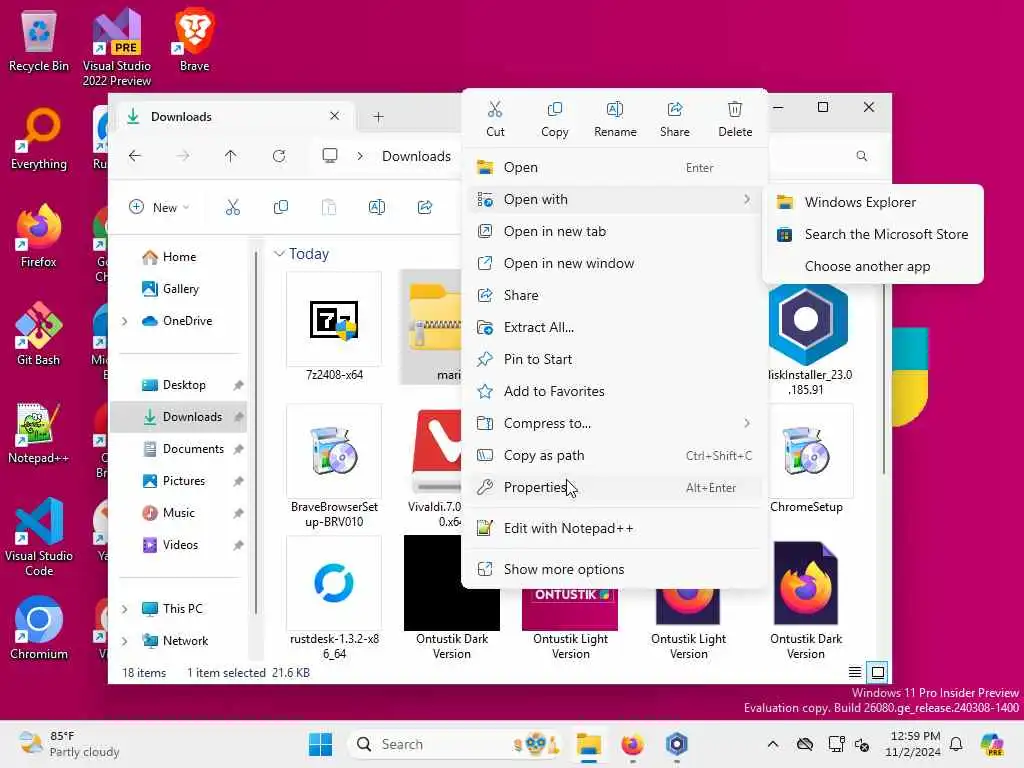
Task: Click the Refresh button in File Explorer
Action: [279, 156]
